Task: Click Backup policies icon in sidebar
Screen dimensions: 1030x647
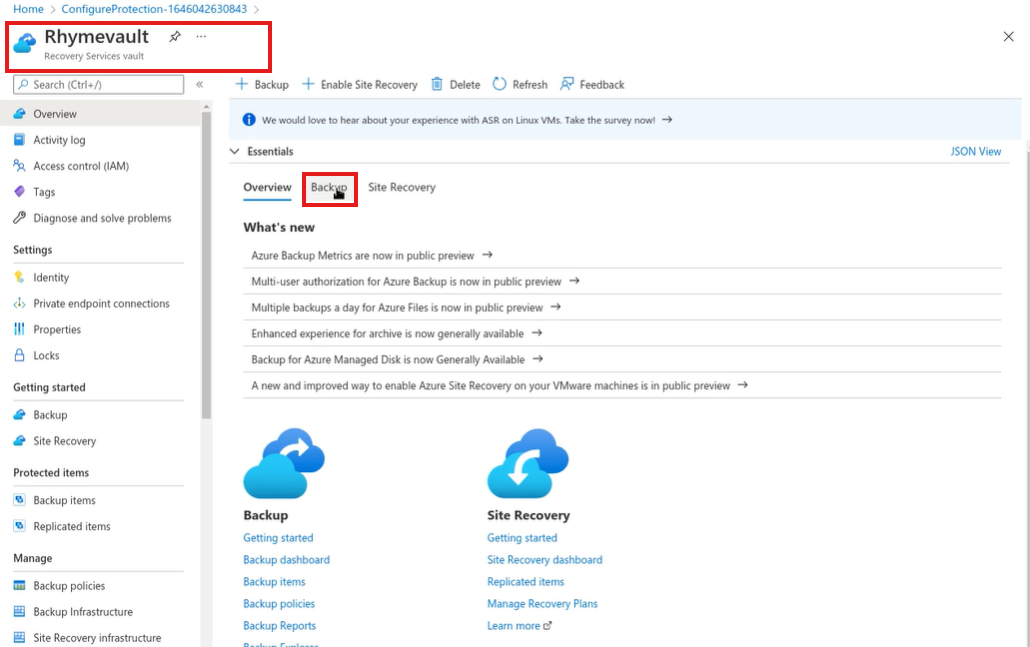Action: pos(20,585)
